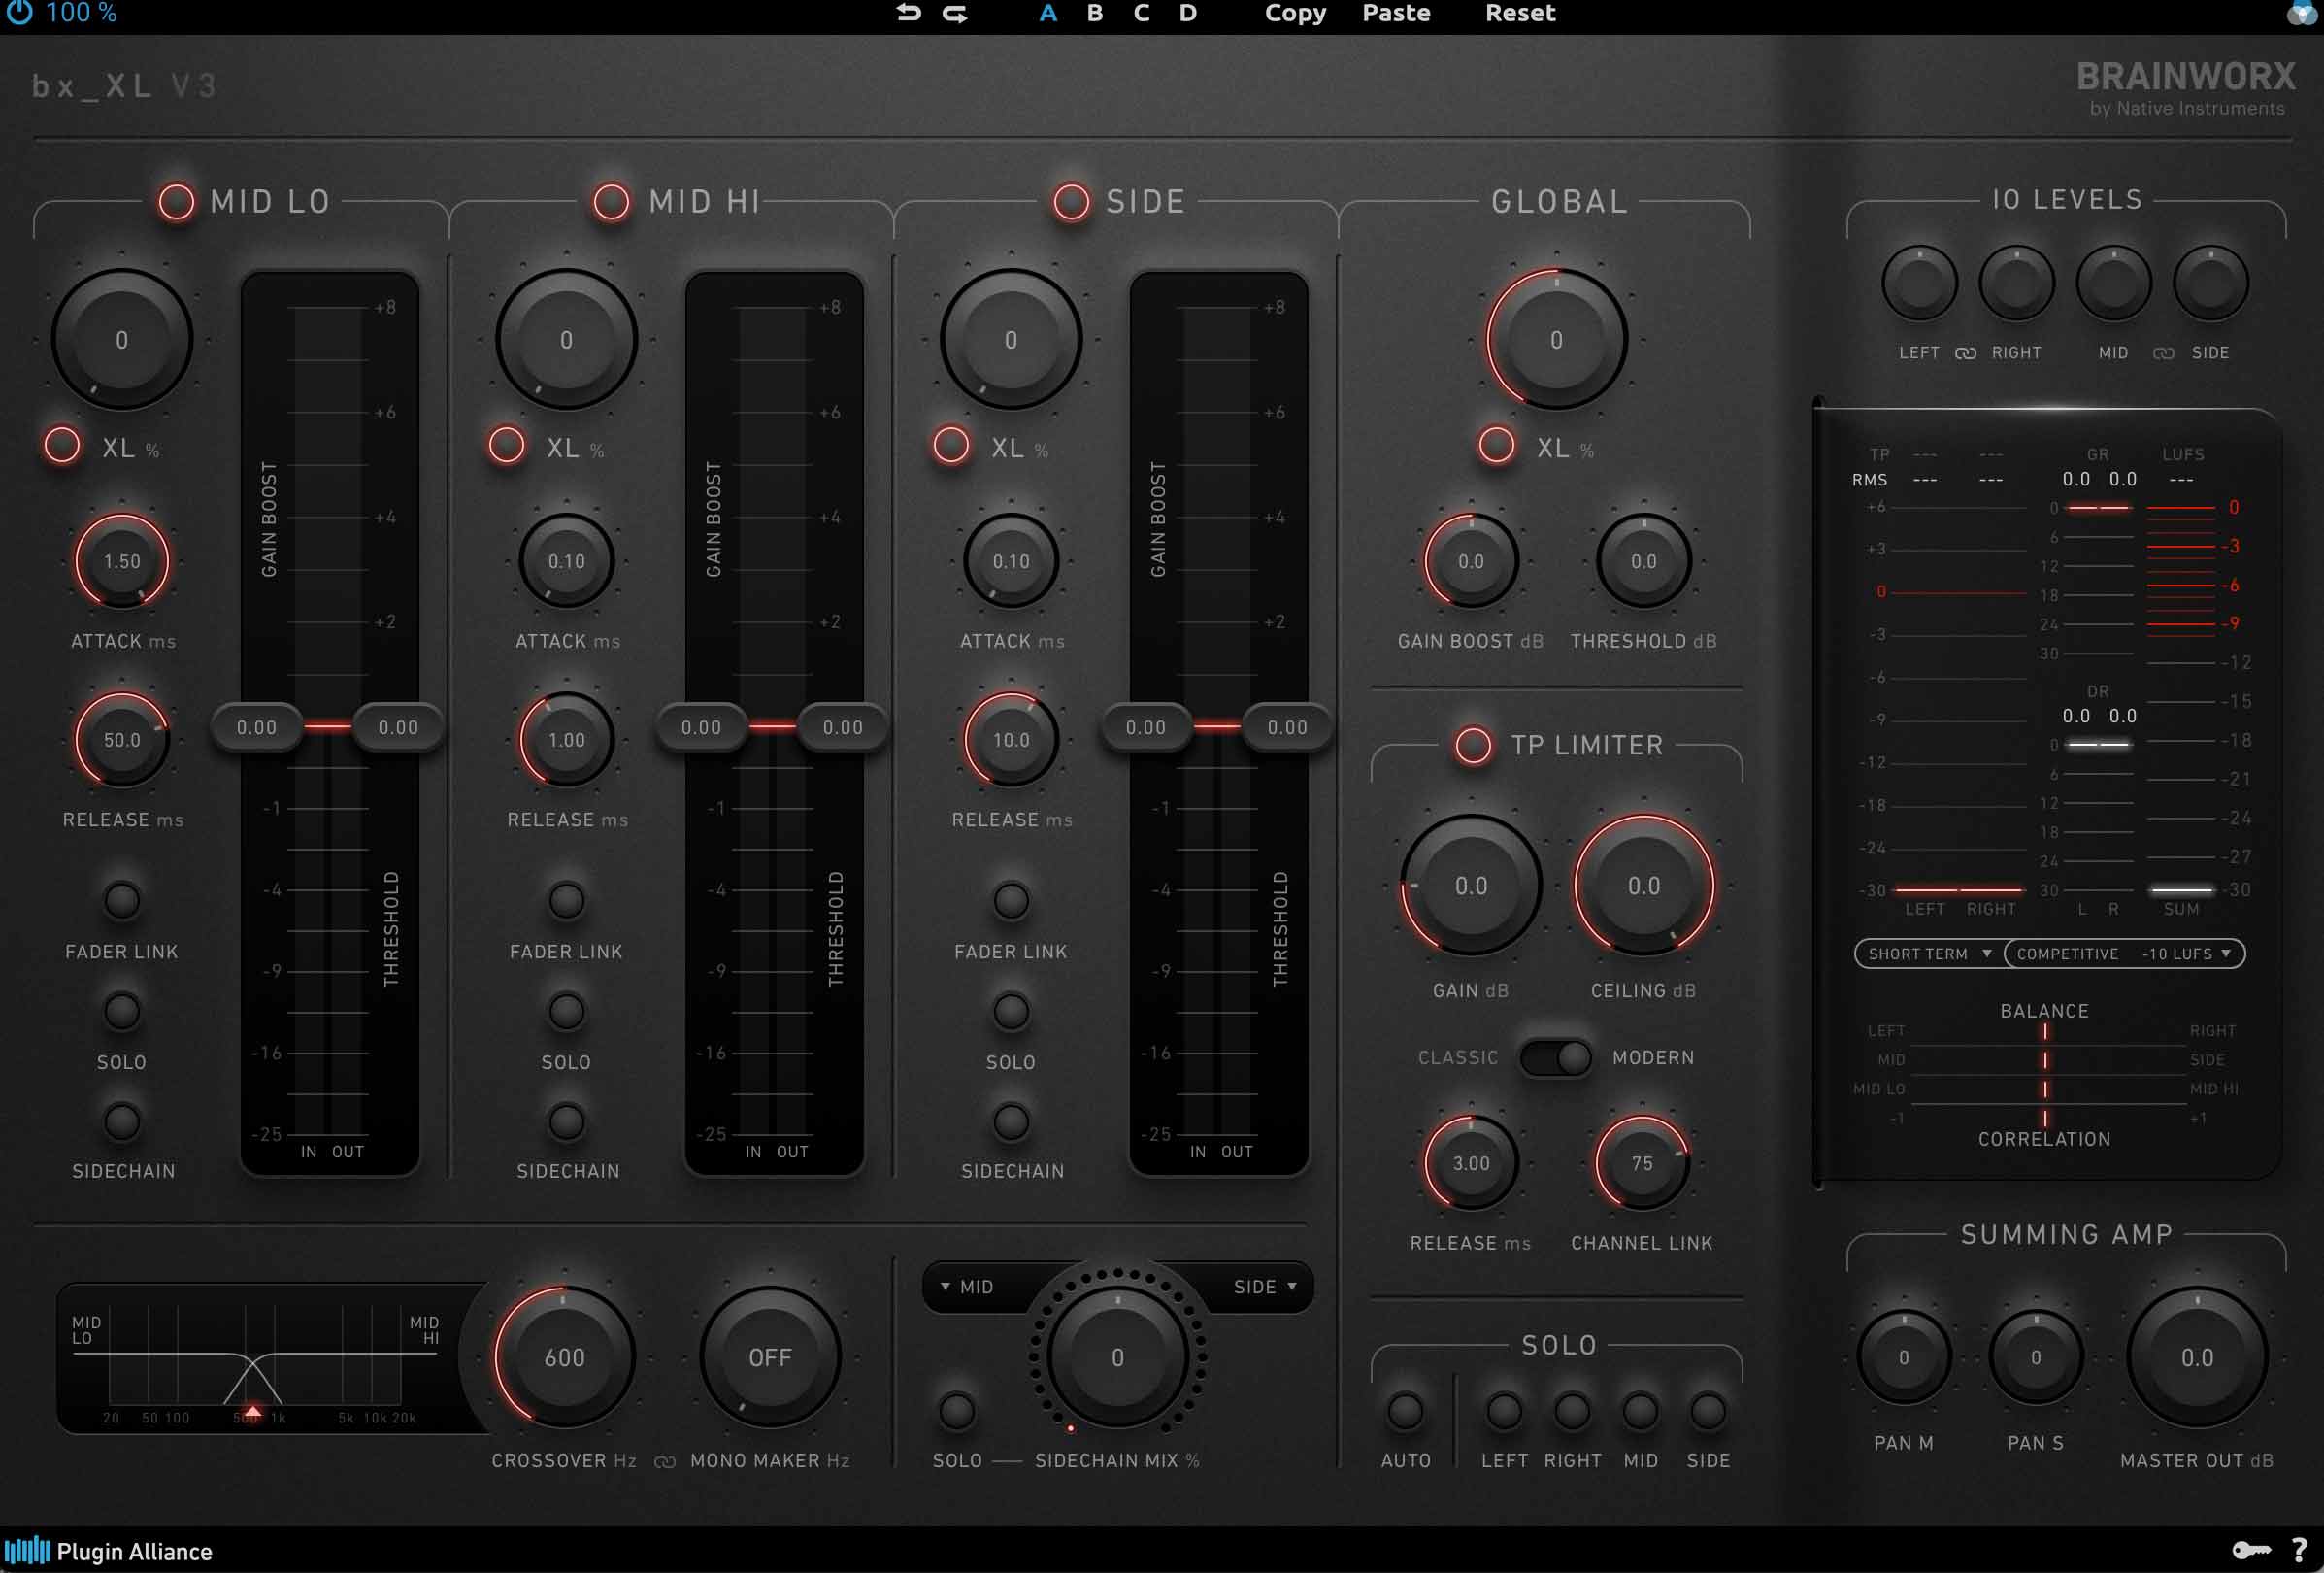Click the SIDE Release ms knob
Screen dimensions: 2324x1573
click(1011, 740)
